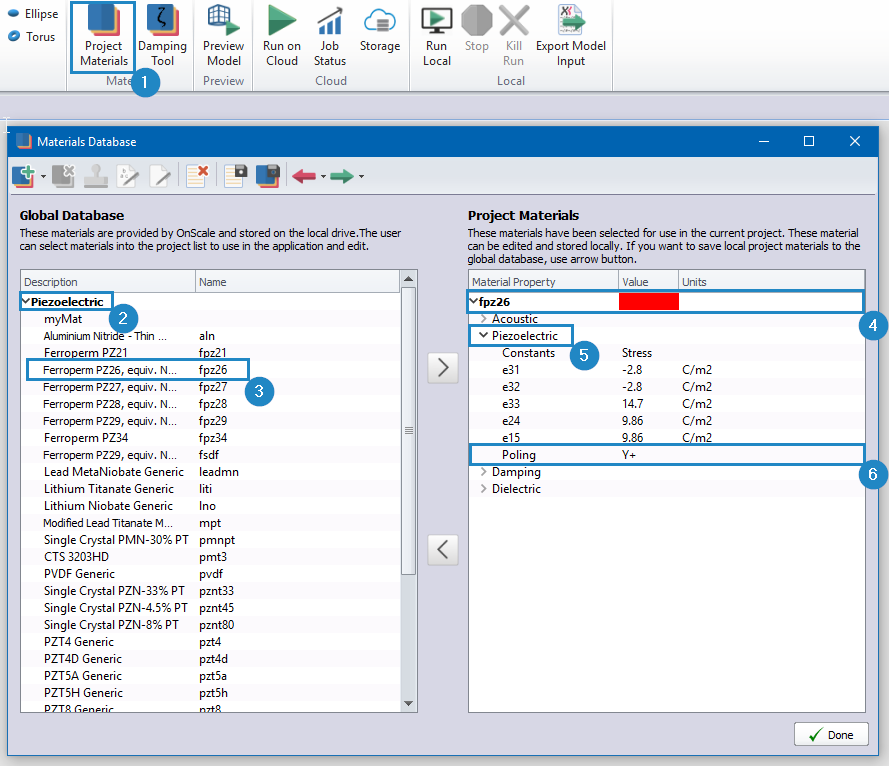Open the Damping Tool
889x766 pixels.
tap(162, 37)
